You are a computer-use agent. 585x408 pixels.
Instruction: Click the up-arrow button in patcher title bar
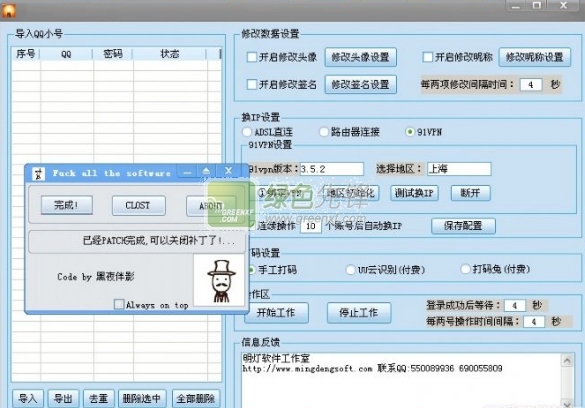[206, 172]
